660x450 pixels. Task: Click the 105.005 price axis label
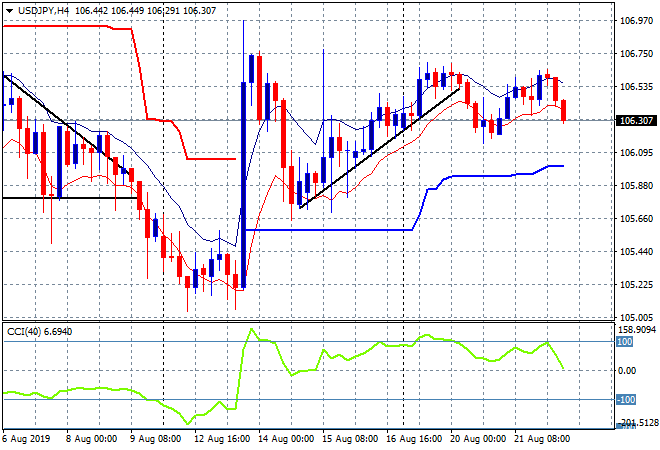tap(636, 318)
